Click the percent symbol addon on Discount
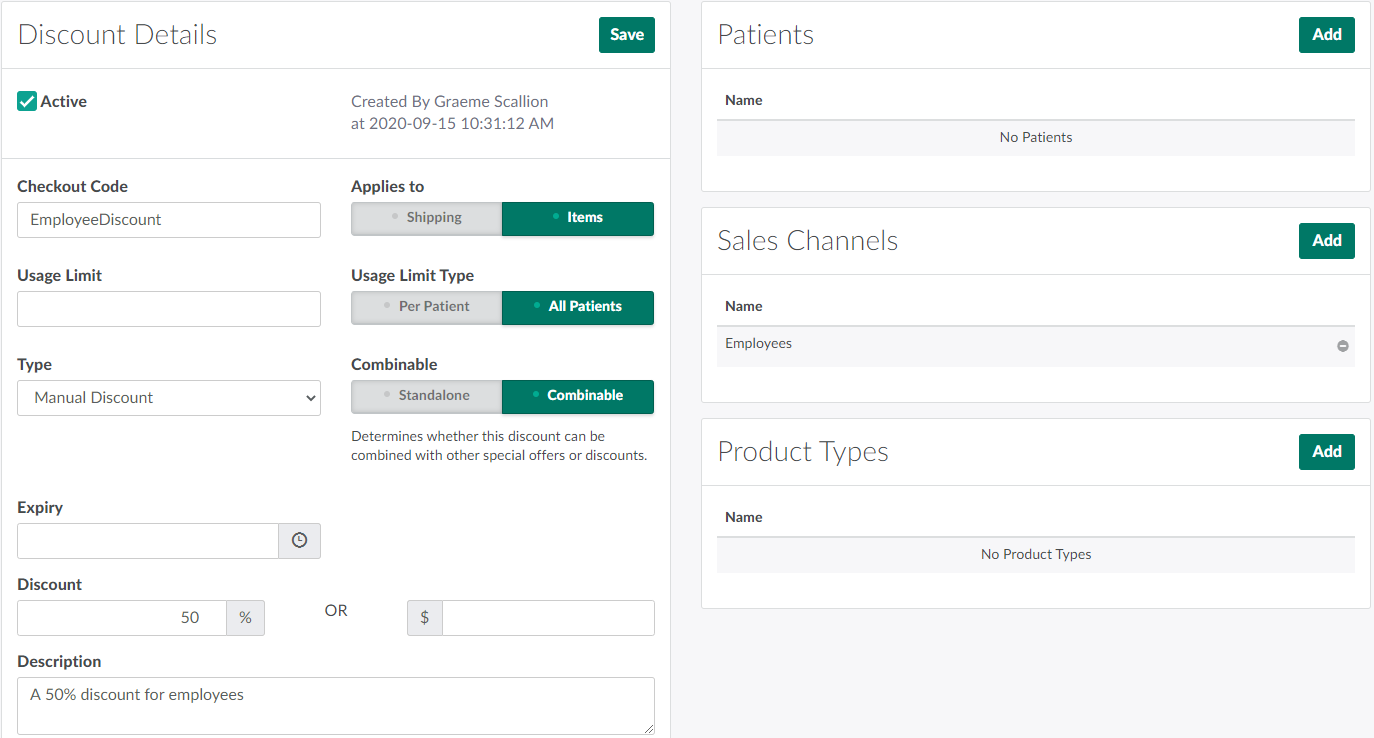1374x738 pixels. click(245, 618)
